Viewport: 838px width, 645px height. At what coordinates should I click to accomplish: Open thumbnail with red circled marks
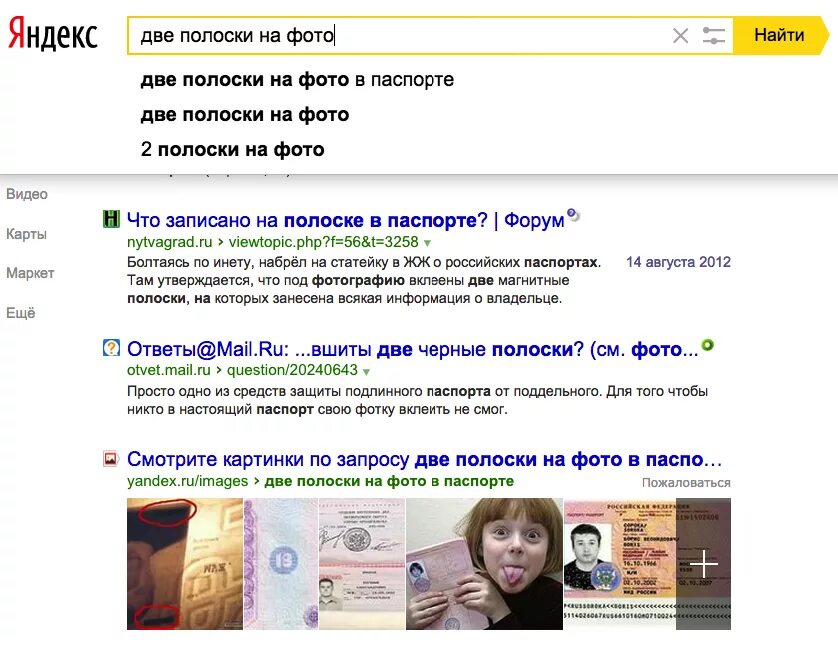click(185, 564)
